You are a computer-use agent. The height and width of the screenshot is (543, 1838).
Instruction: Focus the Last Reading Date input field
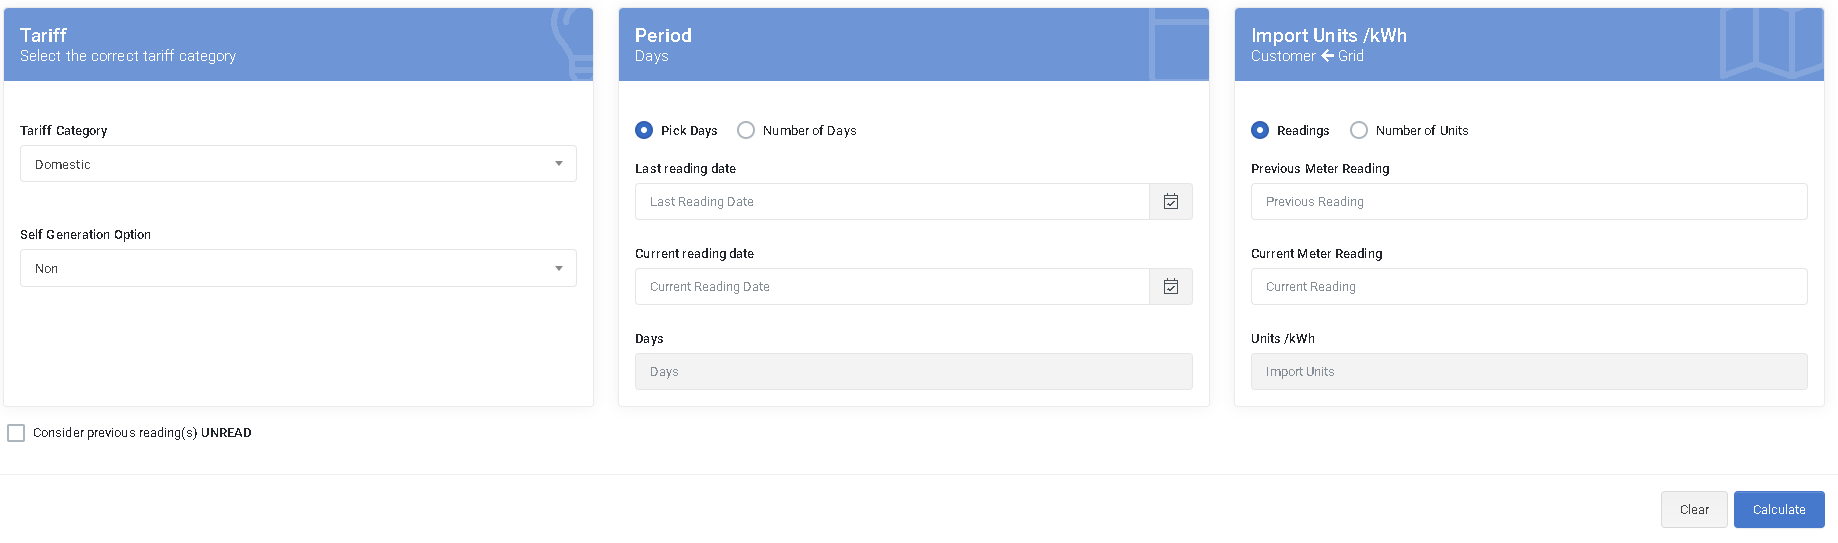[892, 202]
